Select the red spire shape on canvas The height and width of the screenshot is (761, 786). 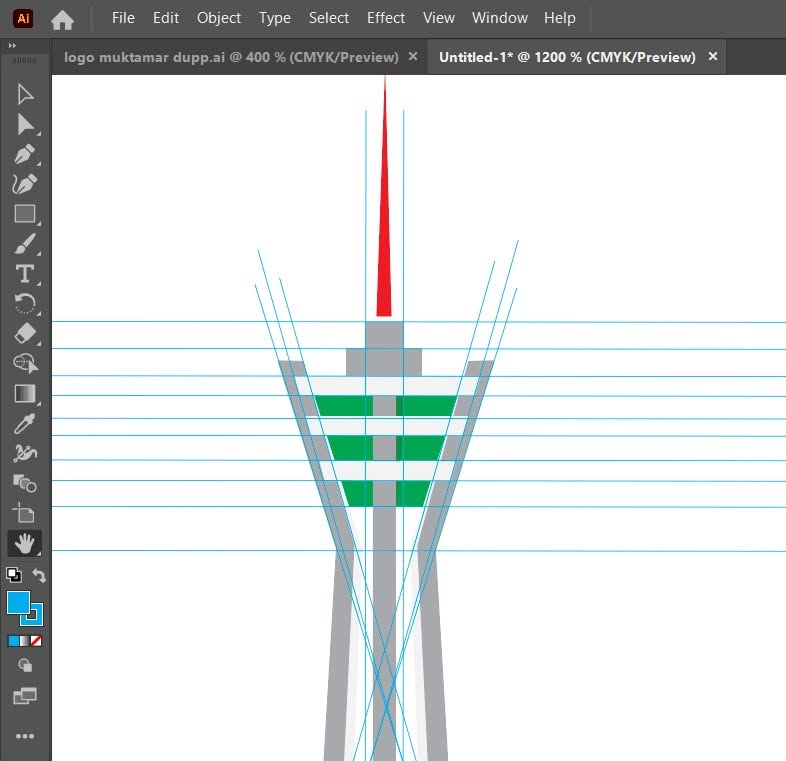click(384, 251)
